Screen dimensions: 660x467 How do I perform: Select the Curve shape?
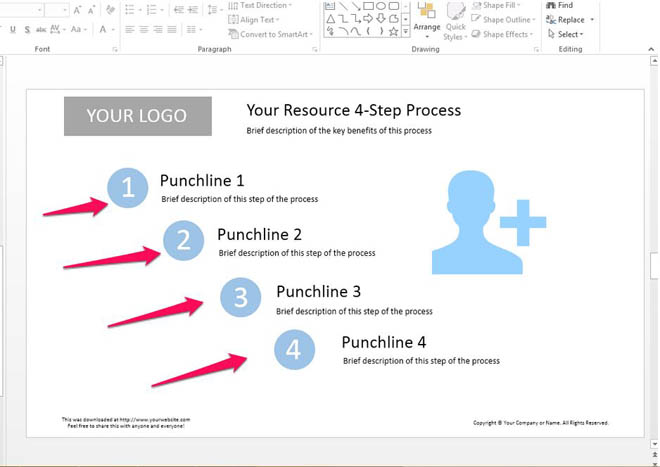pos(356,31)
